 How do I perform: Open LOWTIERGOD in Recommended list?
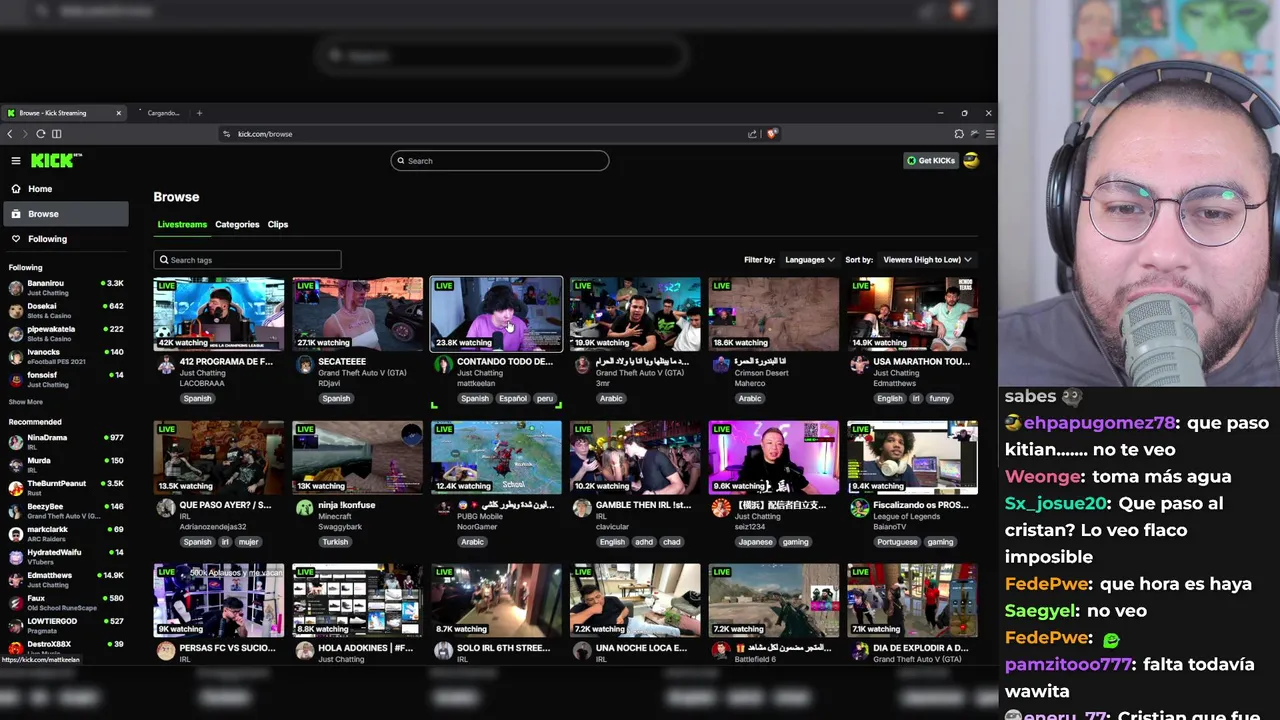point(66,626)
